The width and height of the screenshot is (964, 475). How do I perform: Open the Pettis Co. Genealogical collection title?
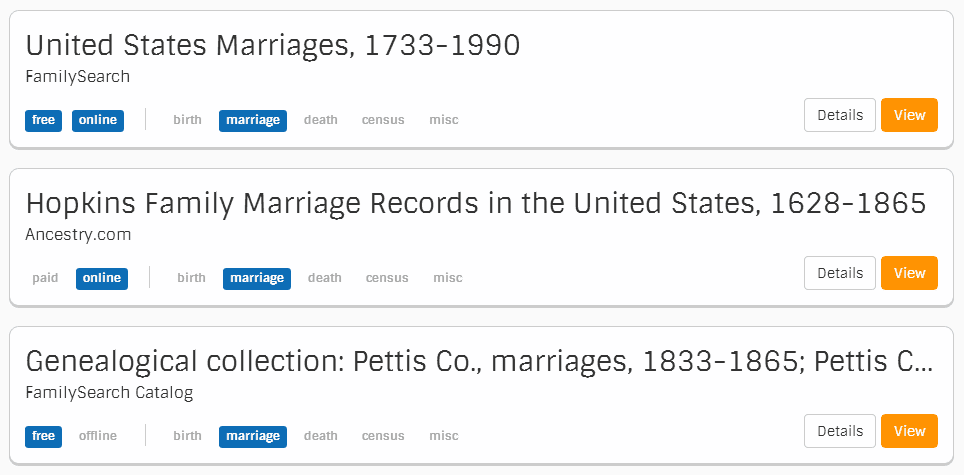[x=478, y=362]
